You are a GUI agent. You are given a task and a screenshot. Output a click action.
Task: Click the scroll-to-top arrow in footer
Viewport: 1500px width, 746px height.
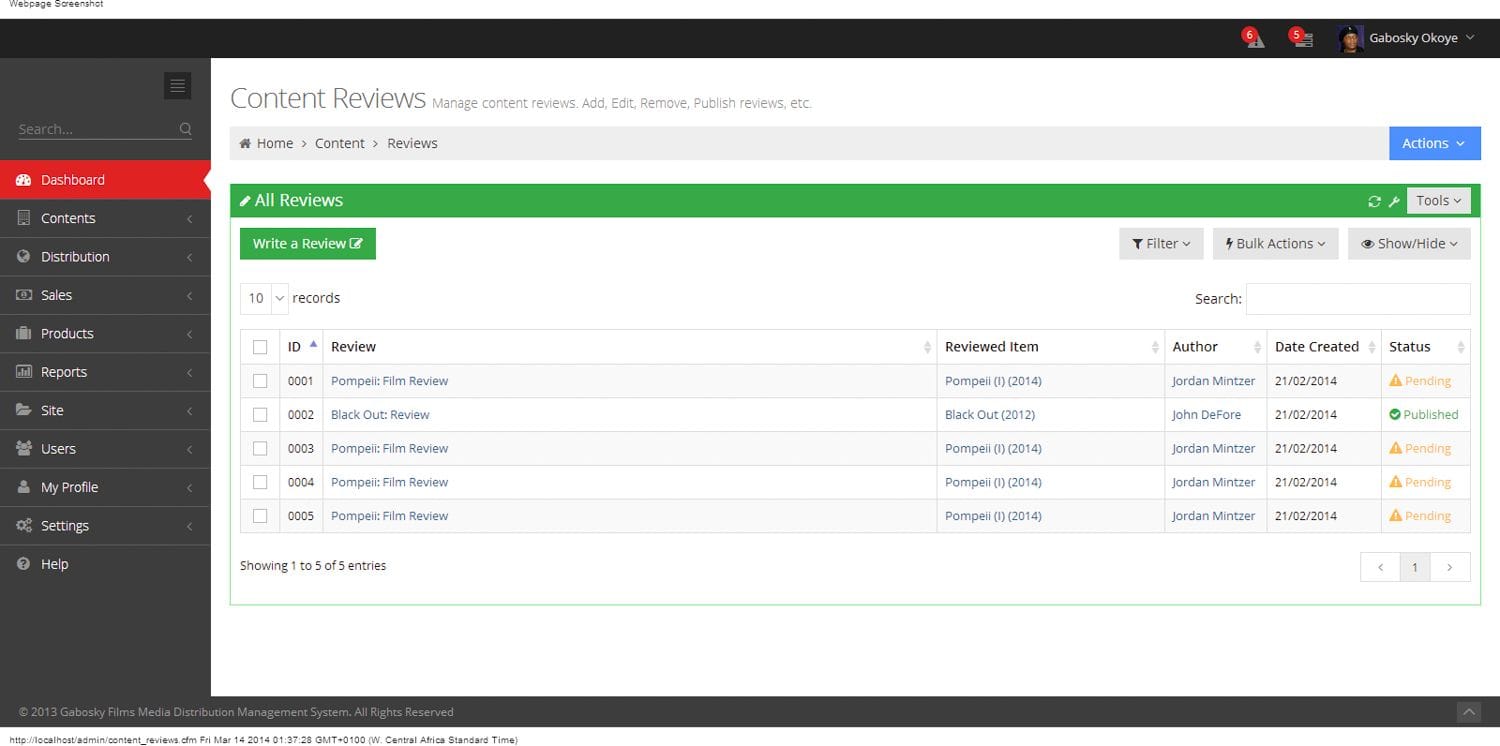[x=1468, y=712]
